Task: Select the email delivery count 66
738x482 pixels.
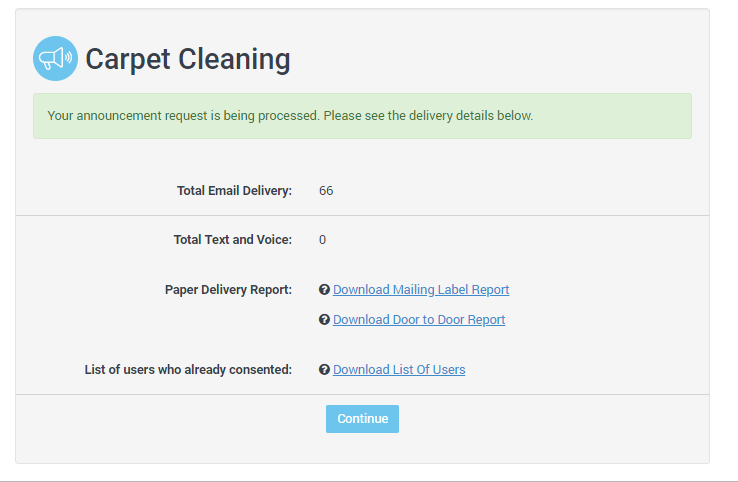Action: (x=326, y=190)
